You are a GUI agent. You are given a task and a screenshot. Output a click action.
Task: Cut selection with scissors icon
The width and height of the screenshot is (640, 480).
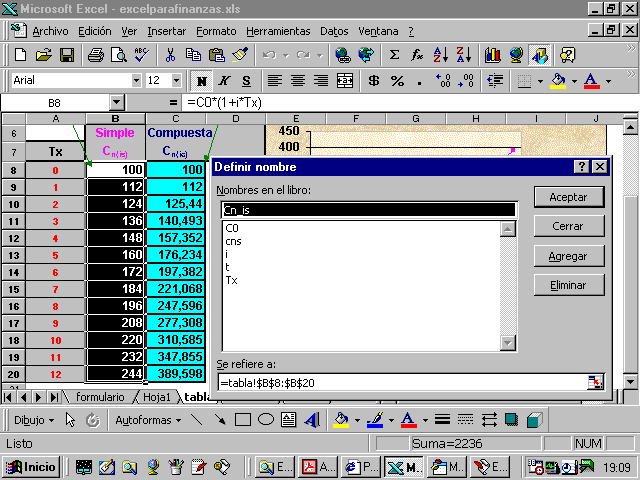tap(170, 55)
